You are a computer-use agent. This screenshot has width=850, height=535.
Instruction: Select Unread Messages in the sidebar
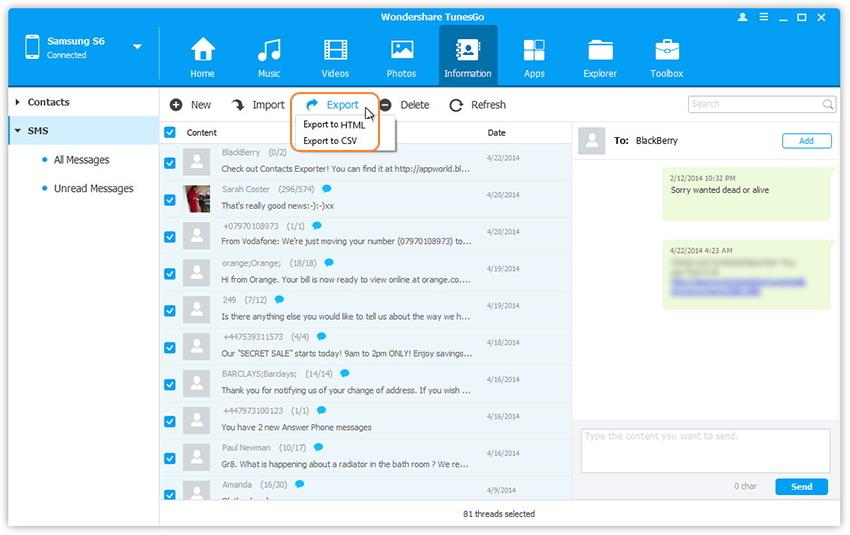pyautogui.click(x=93, y=188)
